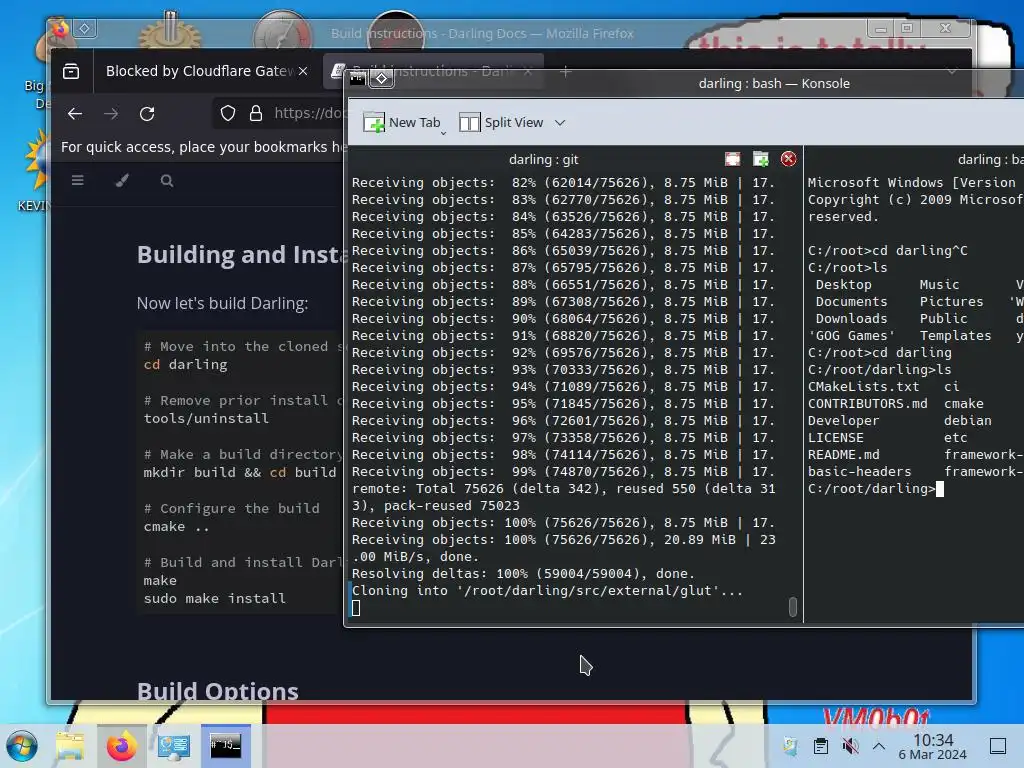Click the leftmost system tray icon
Screen dimensions: 1024x768
pos(790,746)
